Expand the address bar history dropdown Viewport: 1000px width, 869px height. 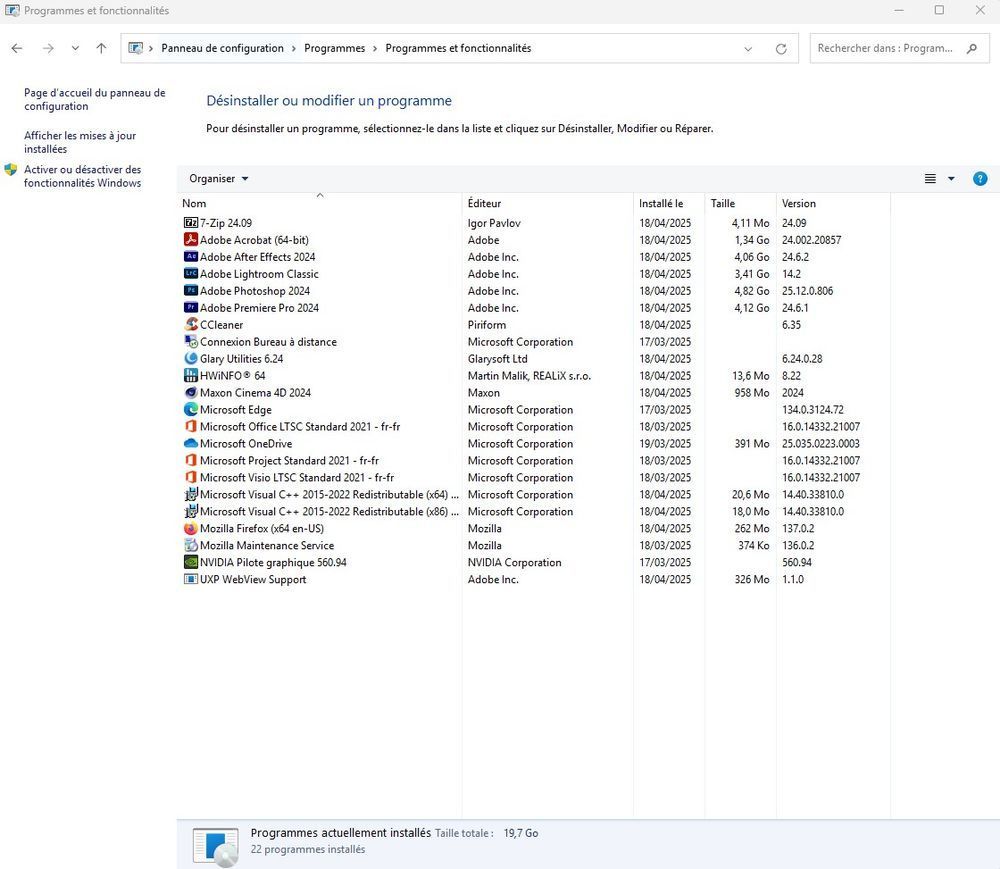[748, 48]
